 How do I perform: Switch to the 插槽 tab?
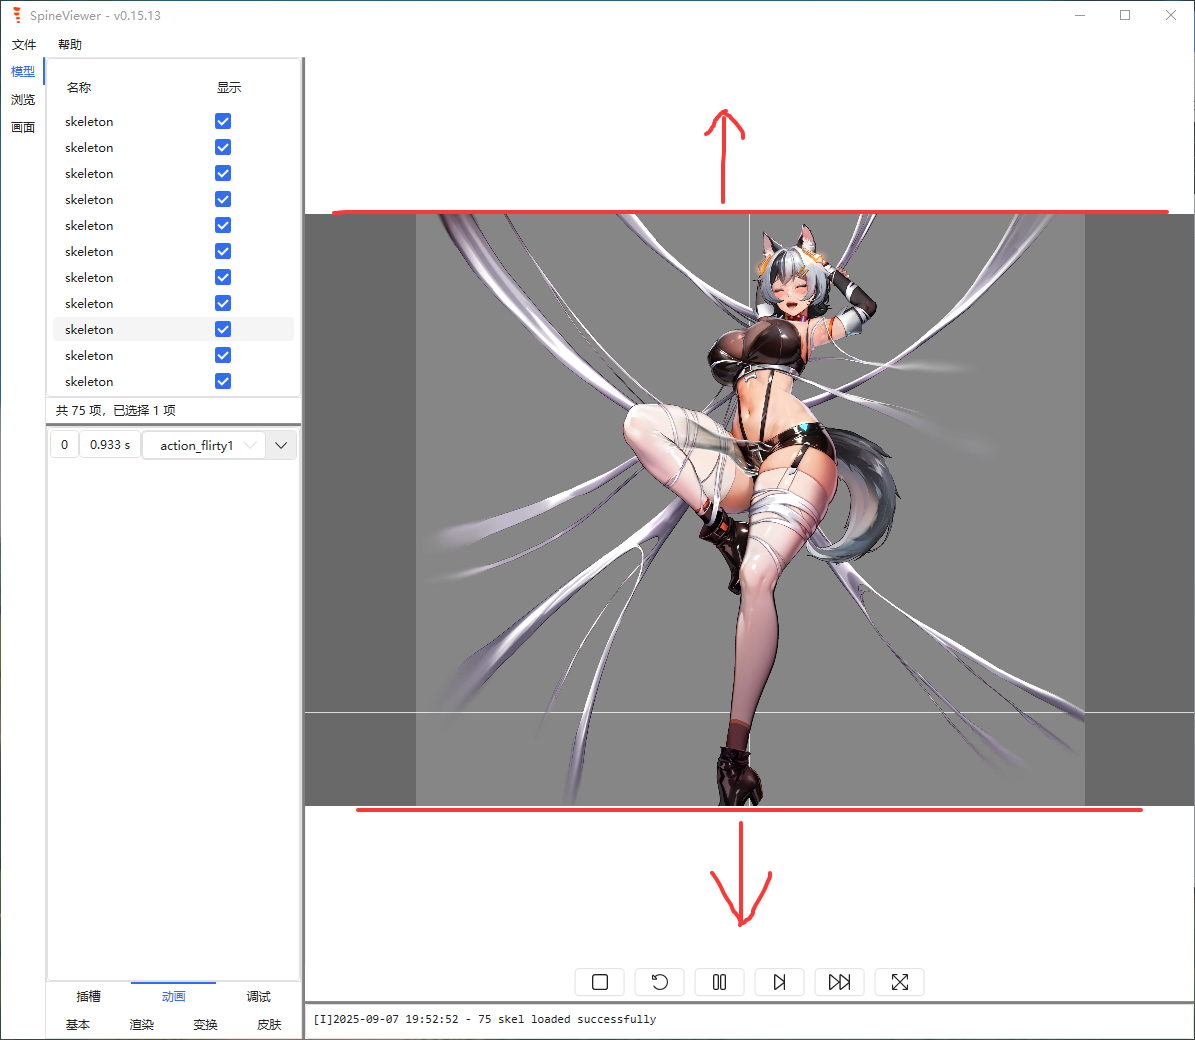(87, 996)
